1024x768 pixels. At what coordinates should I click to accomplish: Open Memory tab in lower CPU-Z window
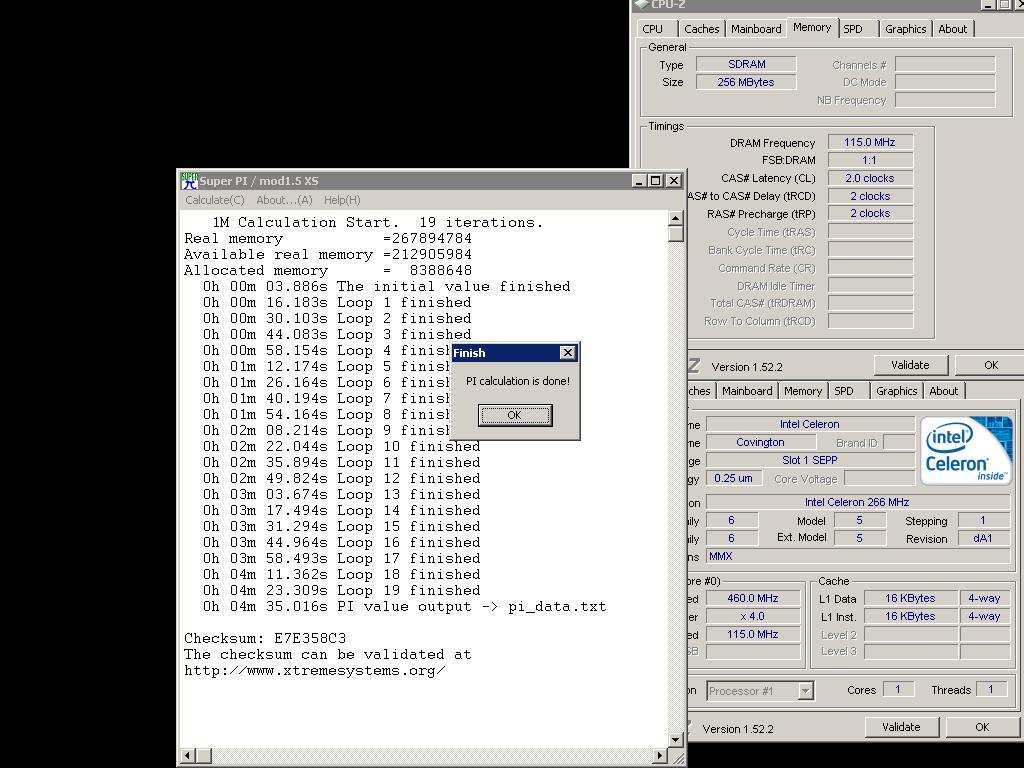(803, 391)
